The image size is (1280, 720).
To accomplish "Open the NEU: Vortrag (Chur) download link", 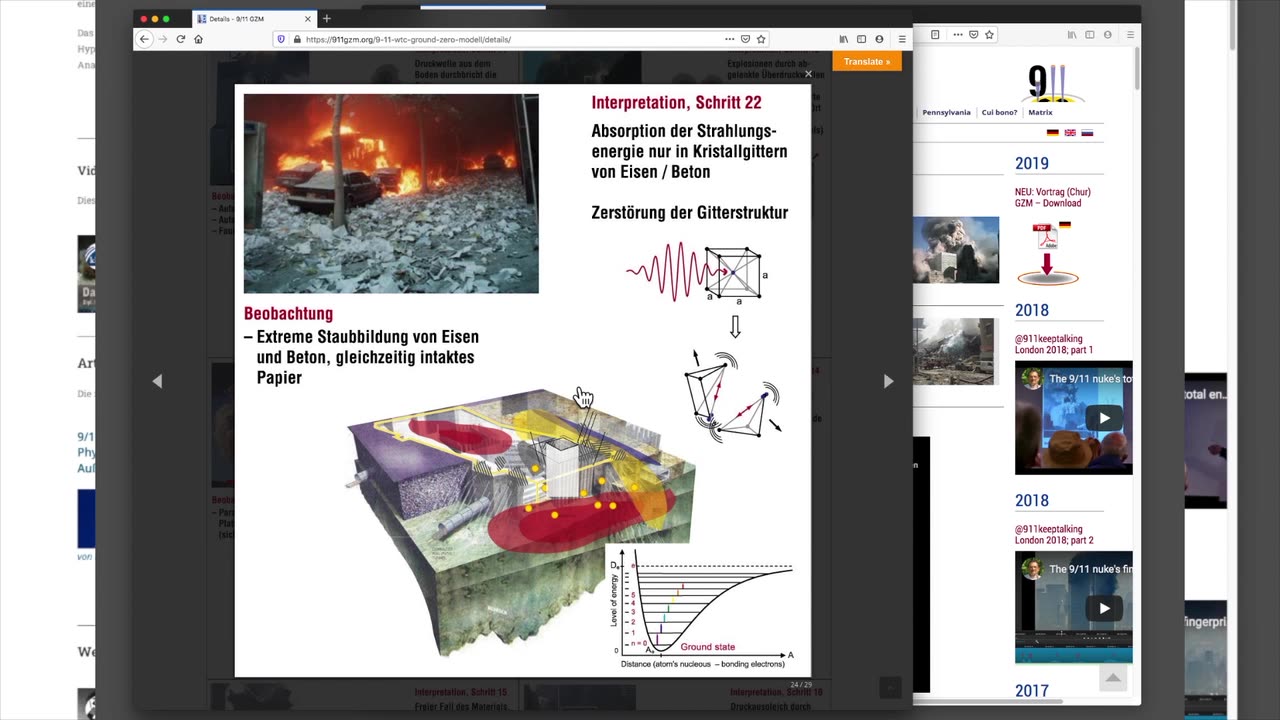I will point(1052,197).
